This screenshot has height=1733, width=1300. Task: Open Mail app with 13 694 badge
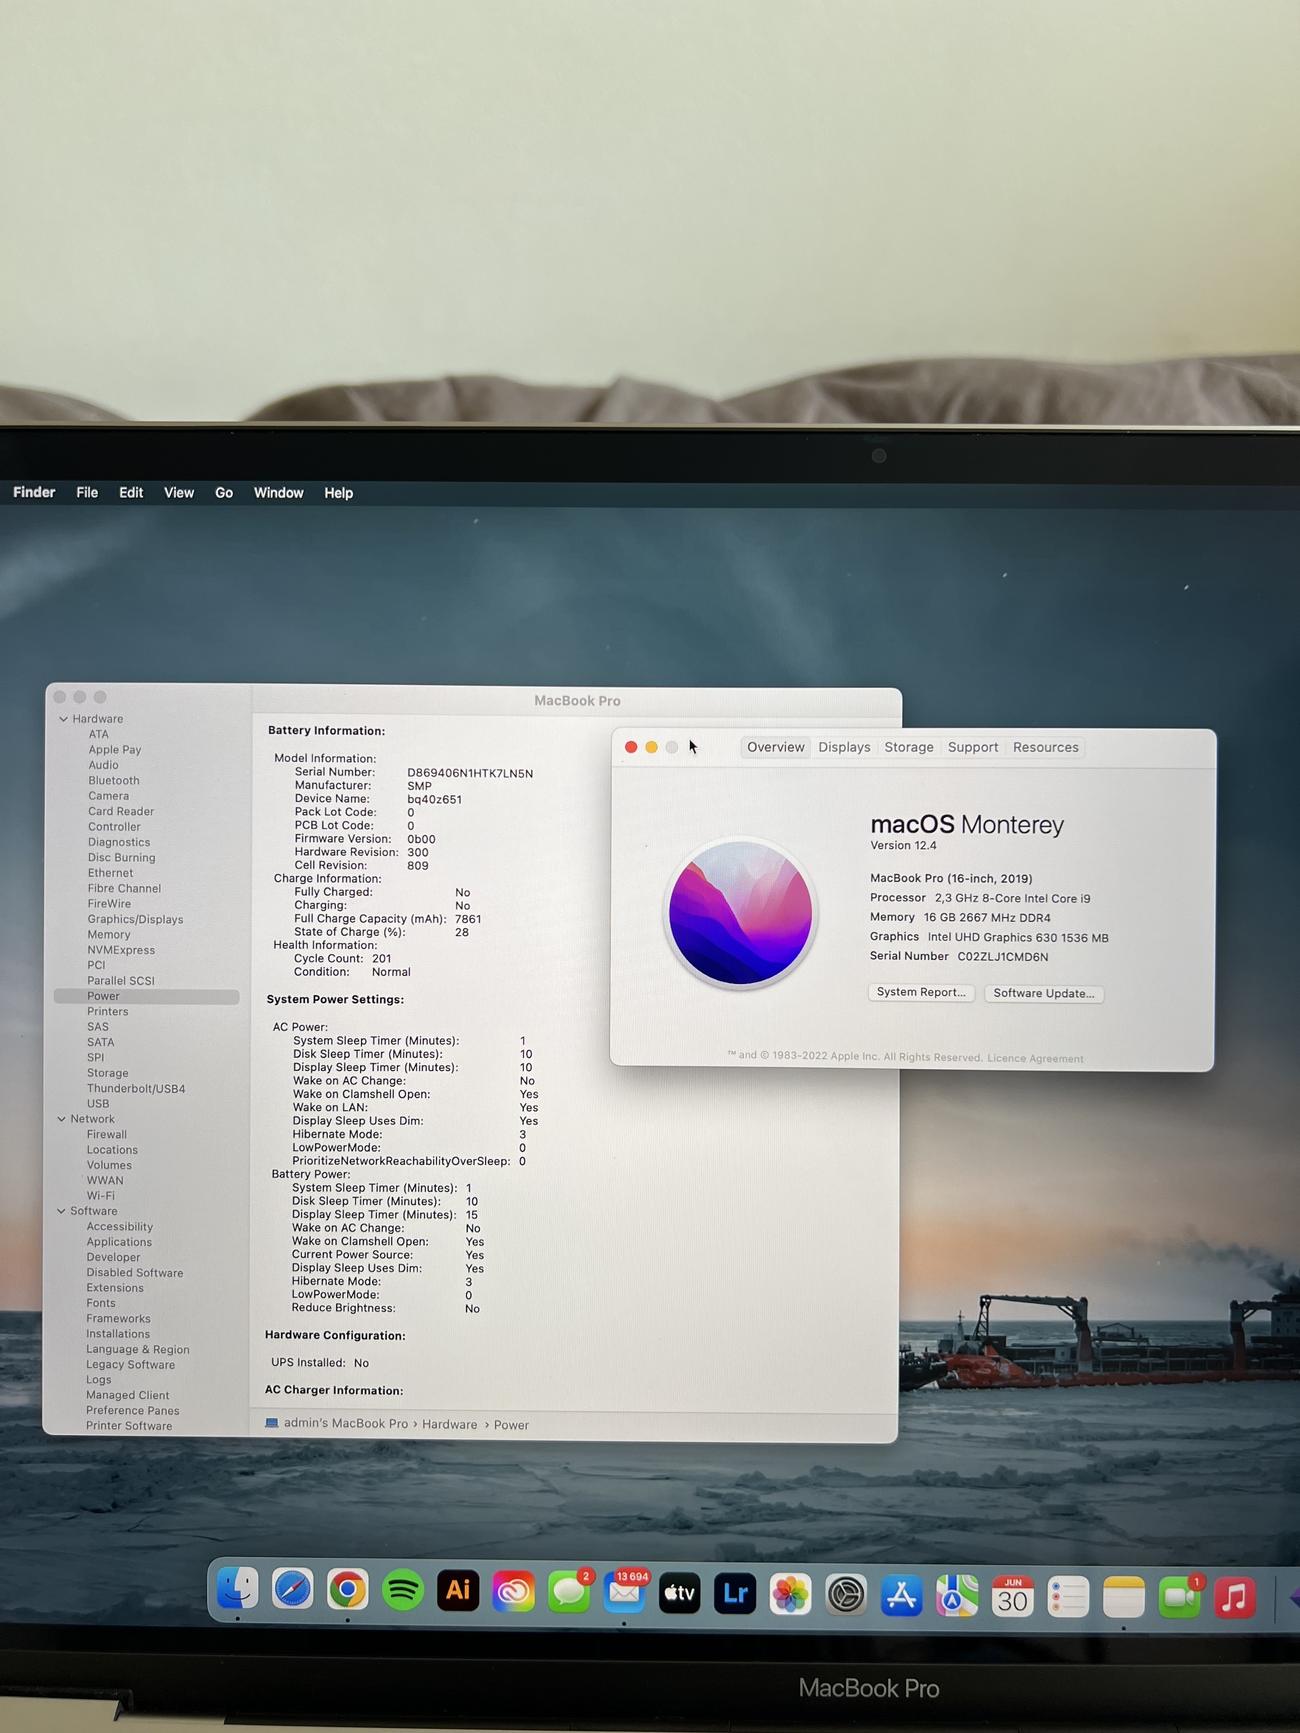coord(625,1593)
